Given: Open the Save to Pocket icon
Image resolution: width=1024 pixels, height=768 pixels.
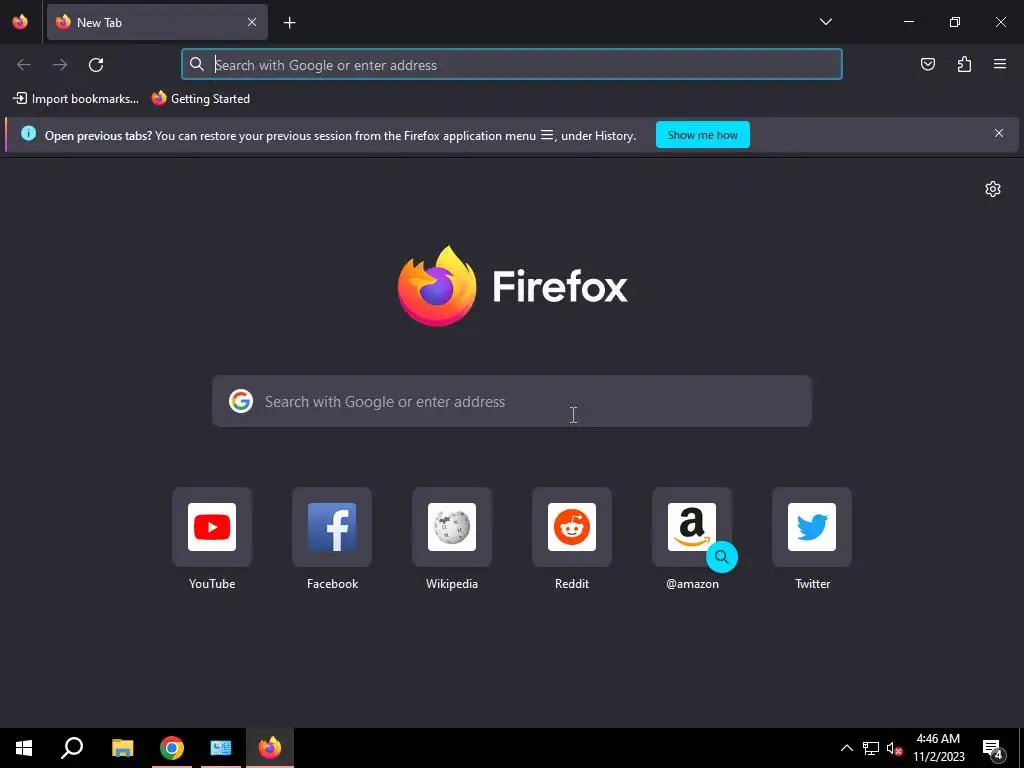Looking at the screenshot, I should tap(928, 64).
